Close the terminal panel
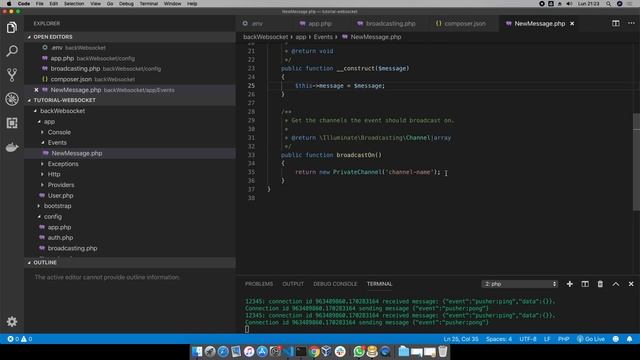This screenshot has height=360, width=640. tap(631, 284)
